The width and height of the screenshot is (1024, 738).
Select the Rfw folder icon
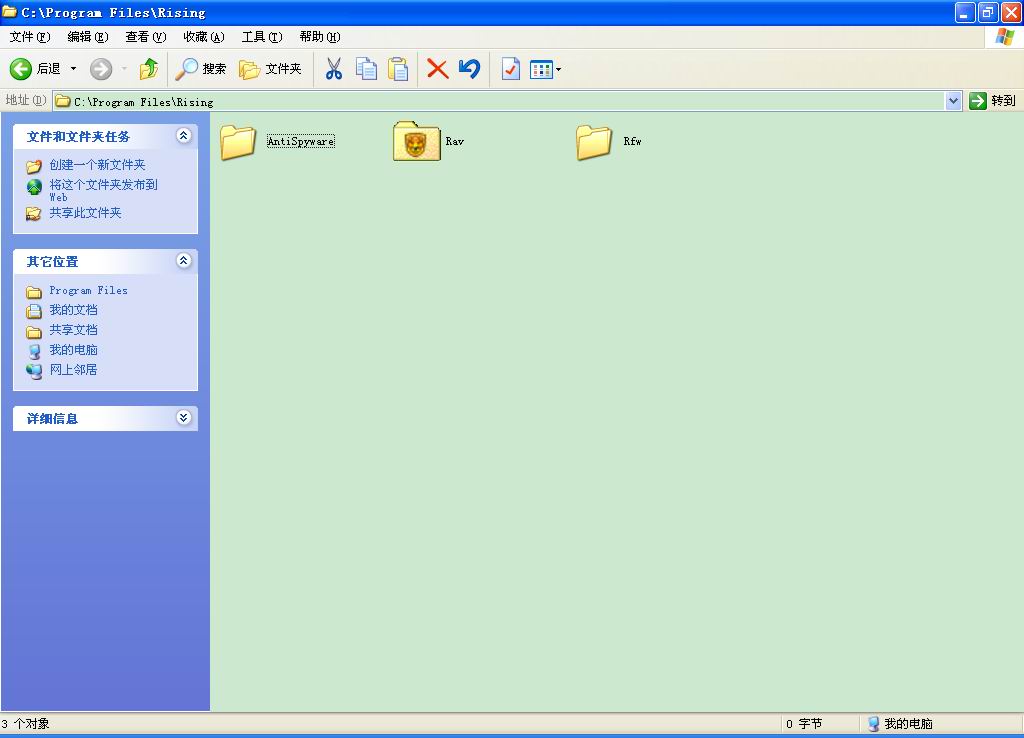point(594,142)
